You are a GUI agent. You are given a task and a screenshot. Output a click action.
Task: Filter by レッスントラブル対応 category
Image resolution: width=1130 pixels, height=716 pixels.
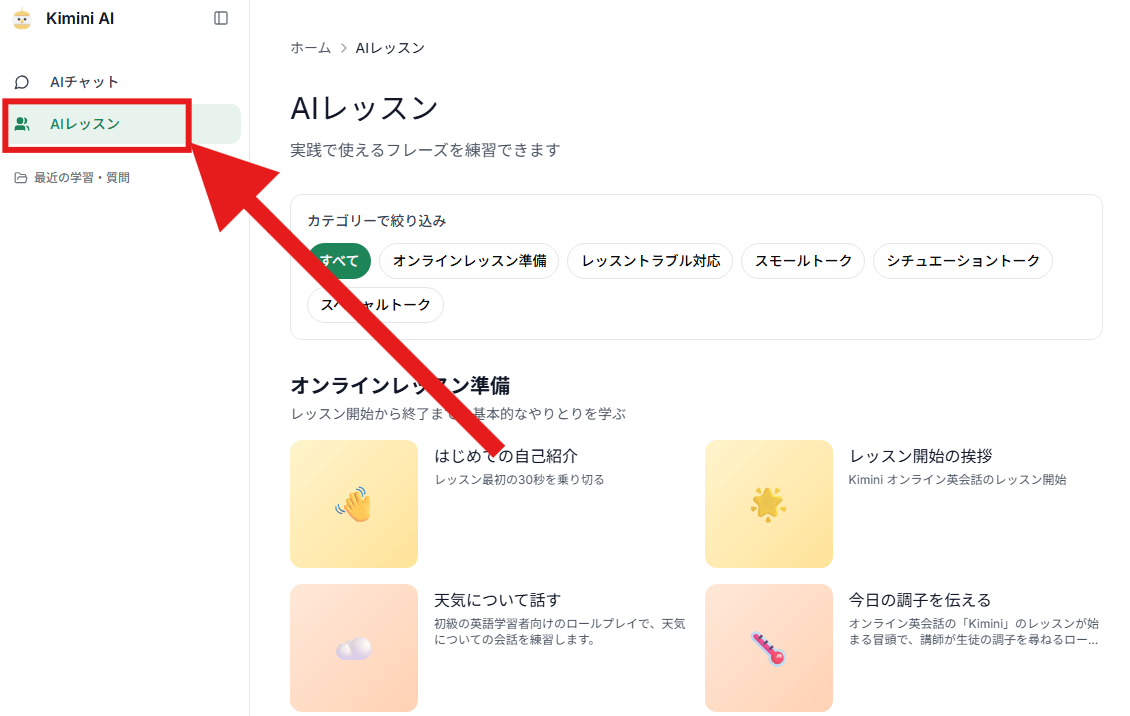pos(650,261)
